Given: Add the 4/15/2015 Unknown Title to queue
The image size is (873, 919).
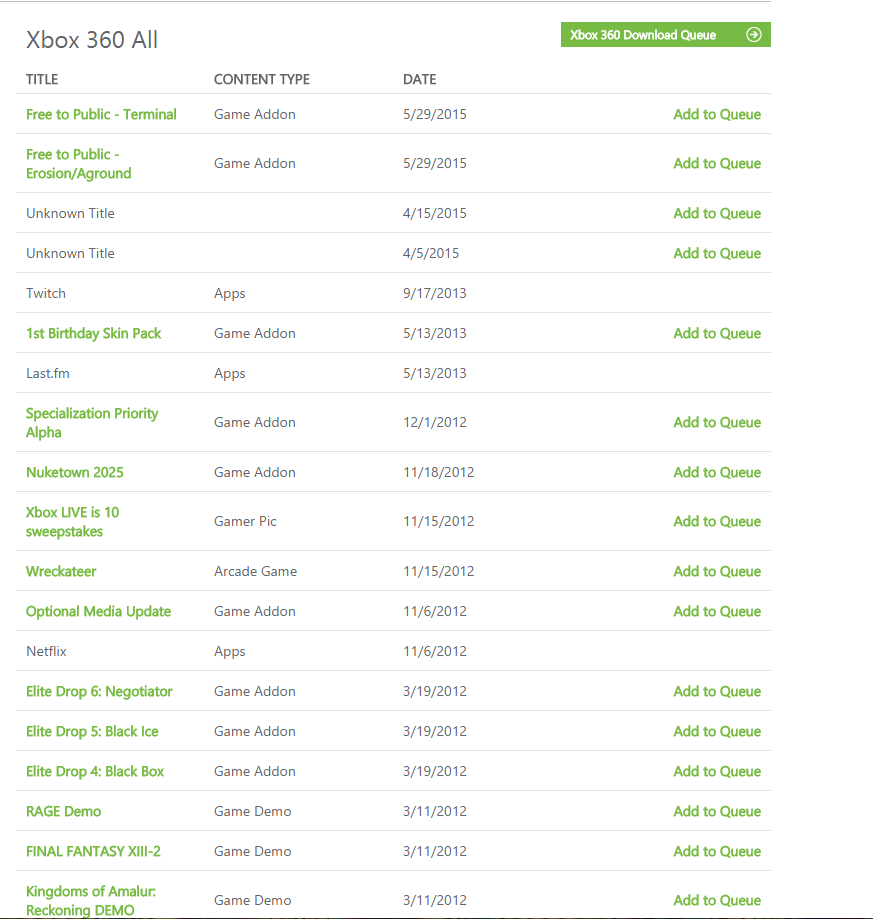Looking at the screenshot, I should [x=717, y=213].
